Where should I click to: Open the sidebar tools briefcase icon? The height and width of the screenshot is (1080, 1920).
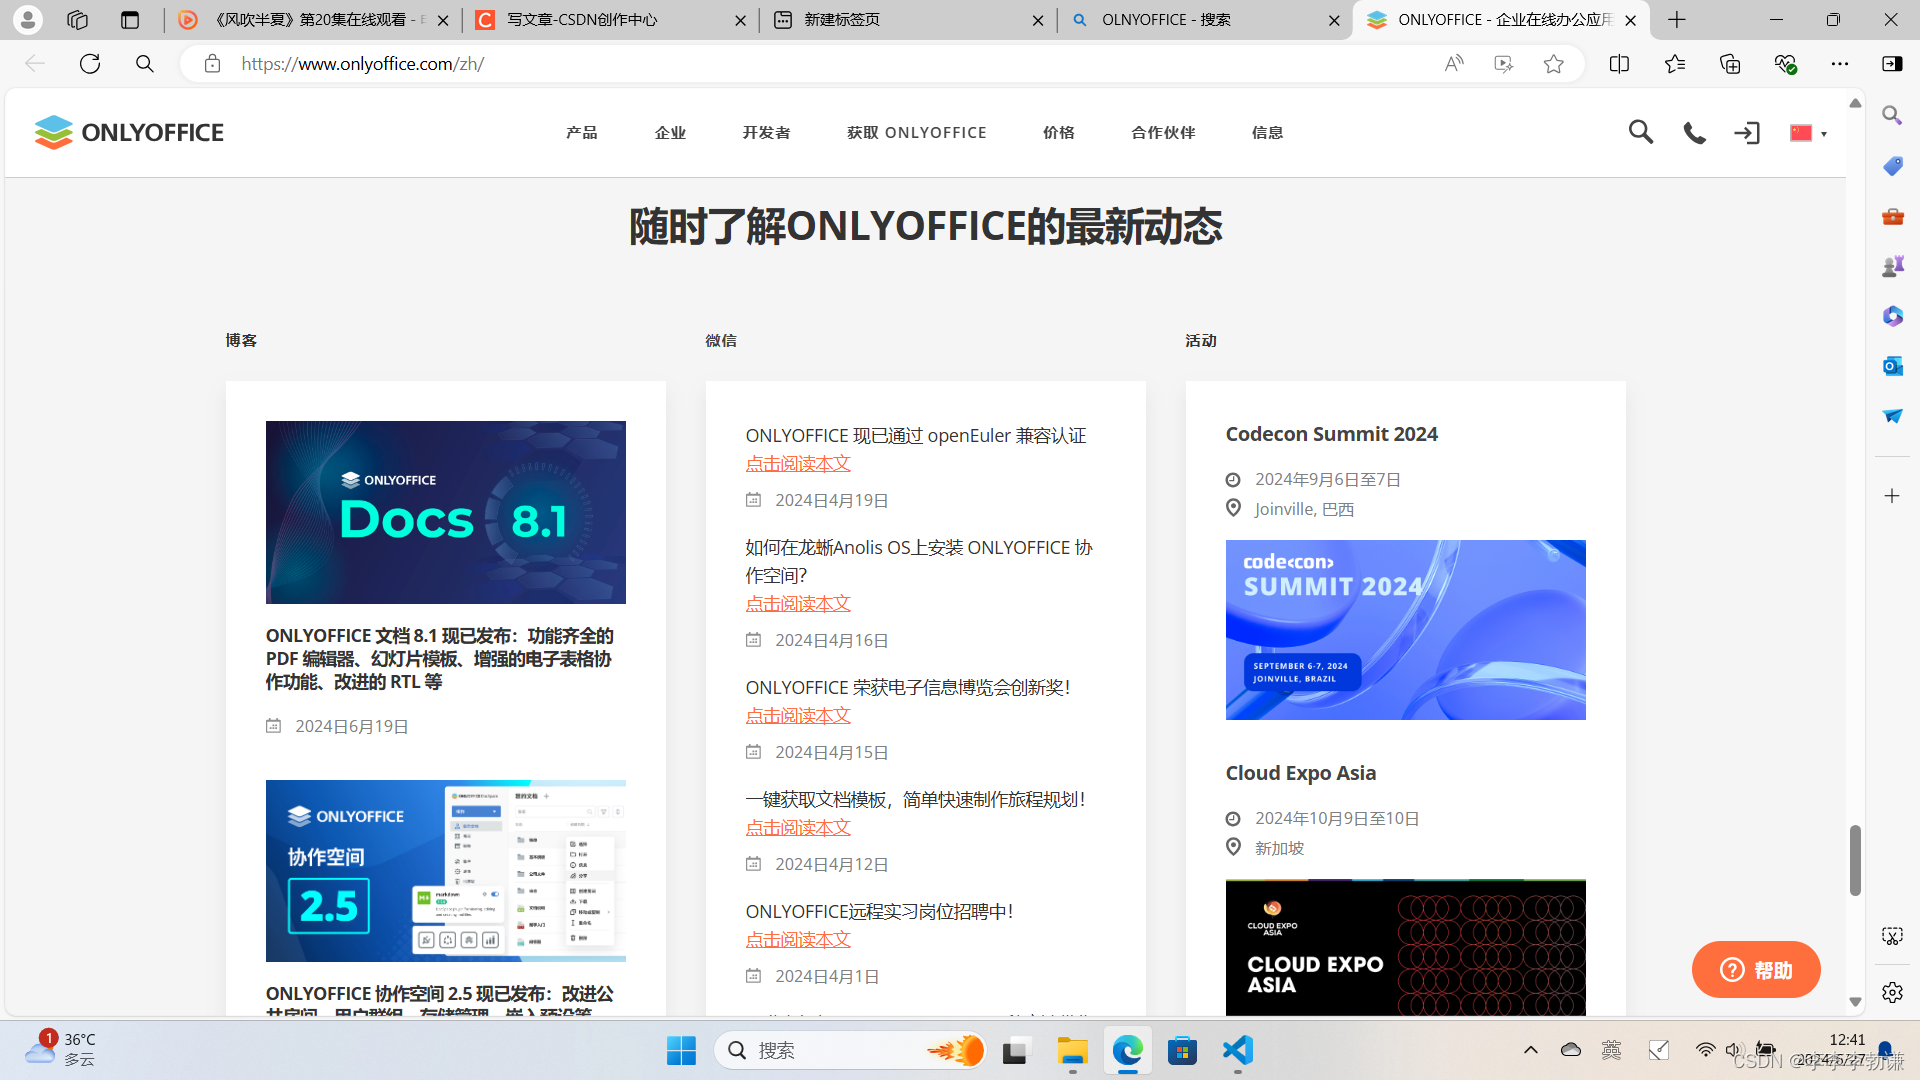[1892, 216]
